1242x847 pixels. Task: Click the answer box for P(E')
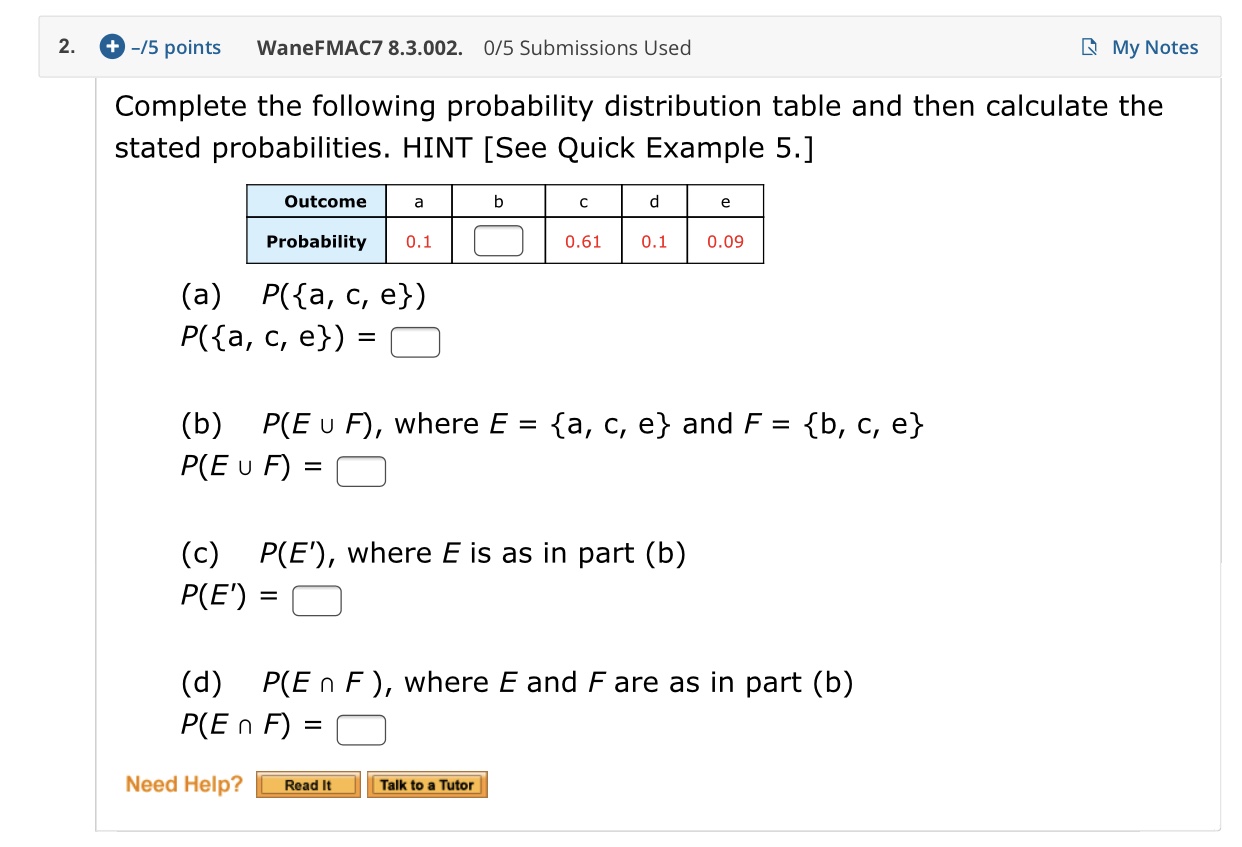click(x=316, y=600)
